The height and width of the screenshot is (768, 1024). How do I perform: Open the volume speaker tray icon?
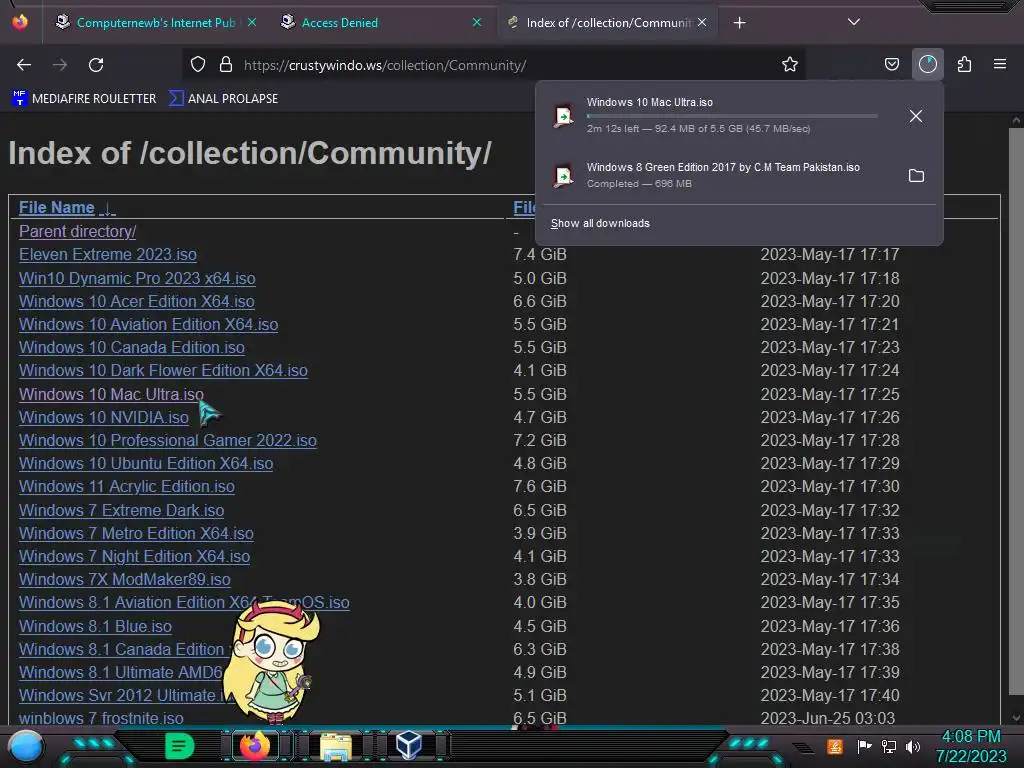[913, 746]
